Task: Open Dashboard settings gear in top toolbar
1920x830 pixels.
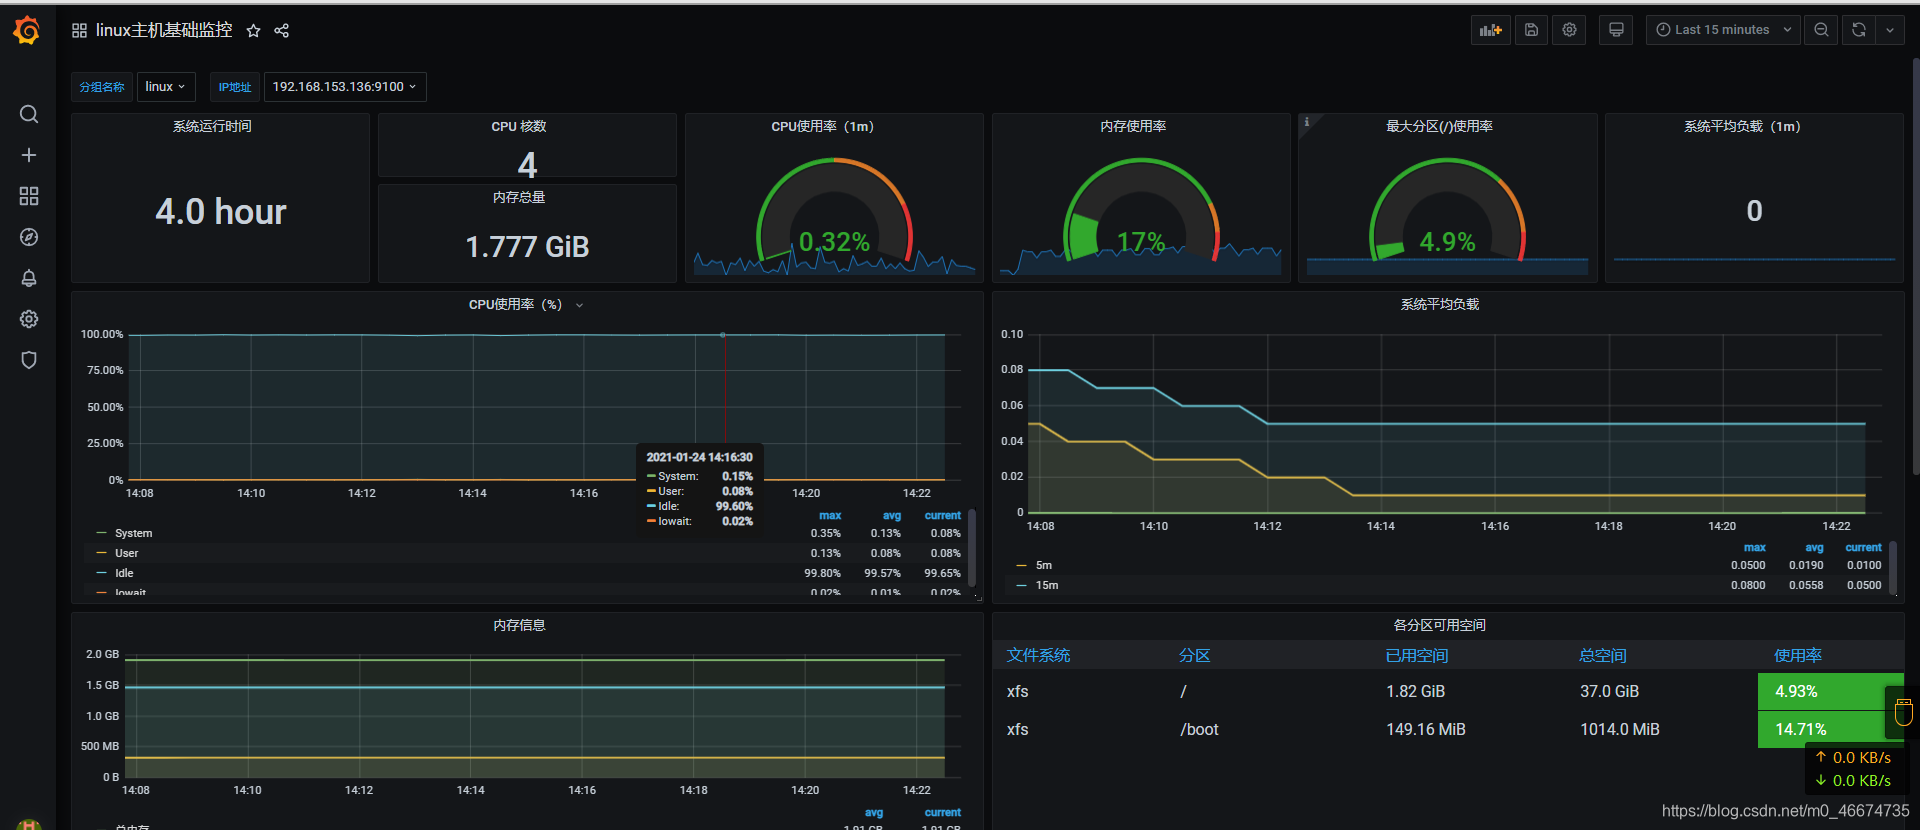Action: [x=1569, y=30]
